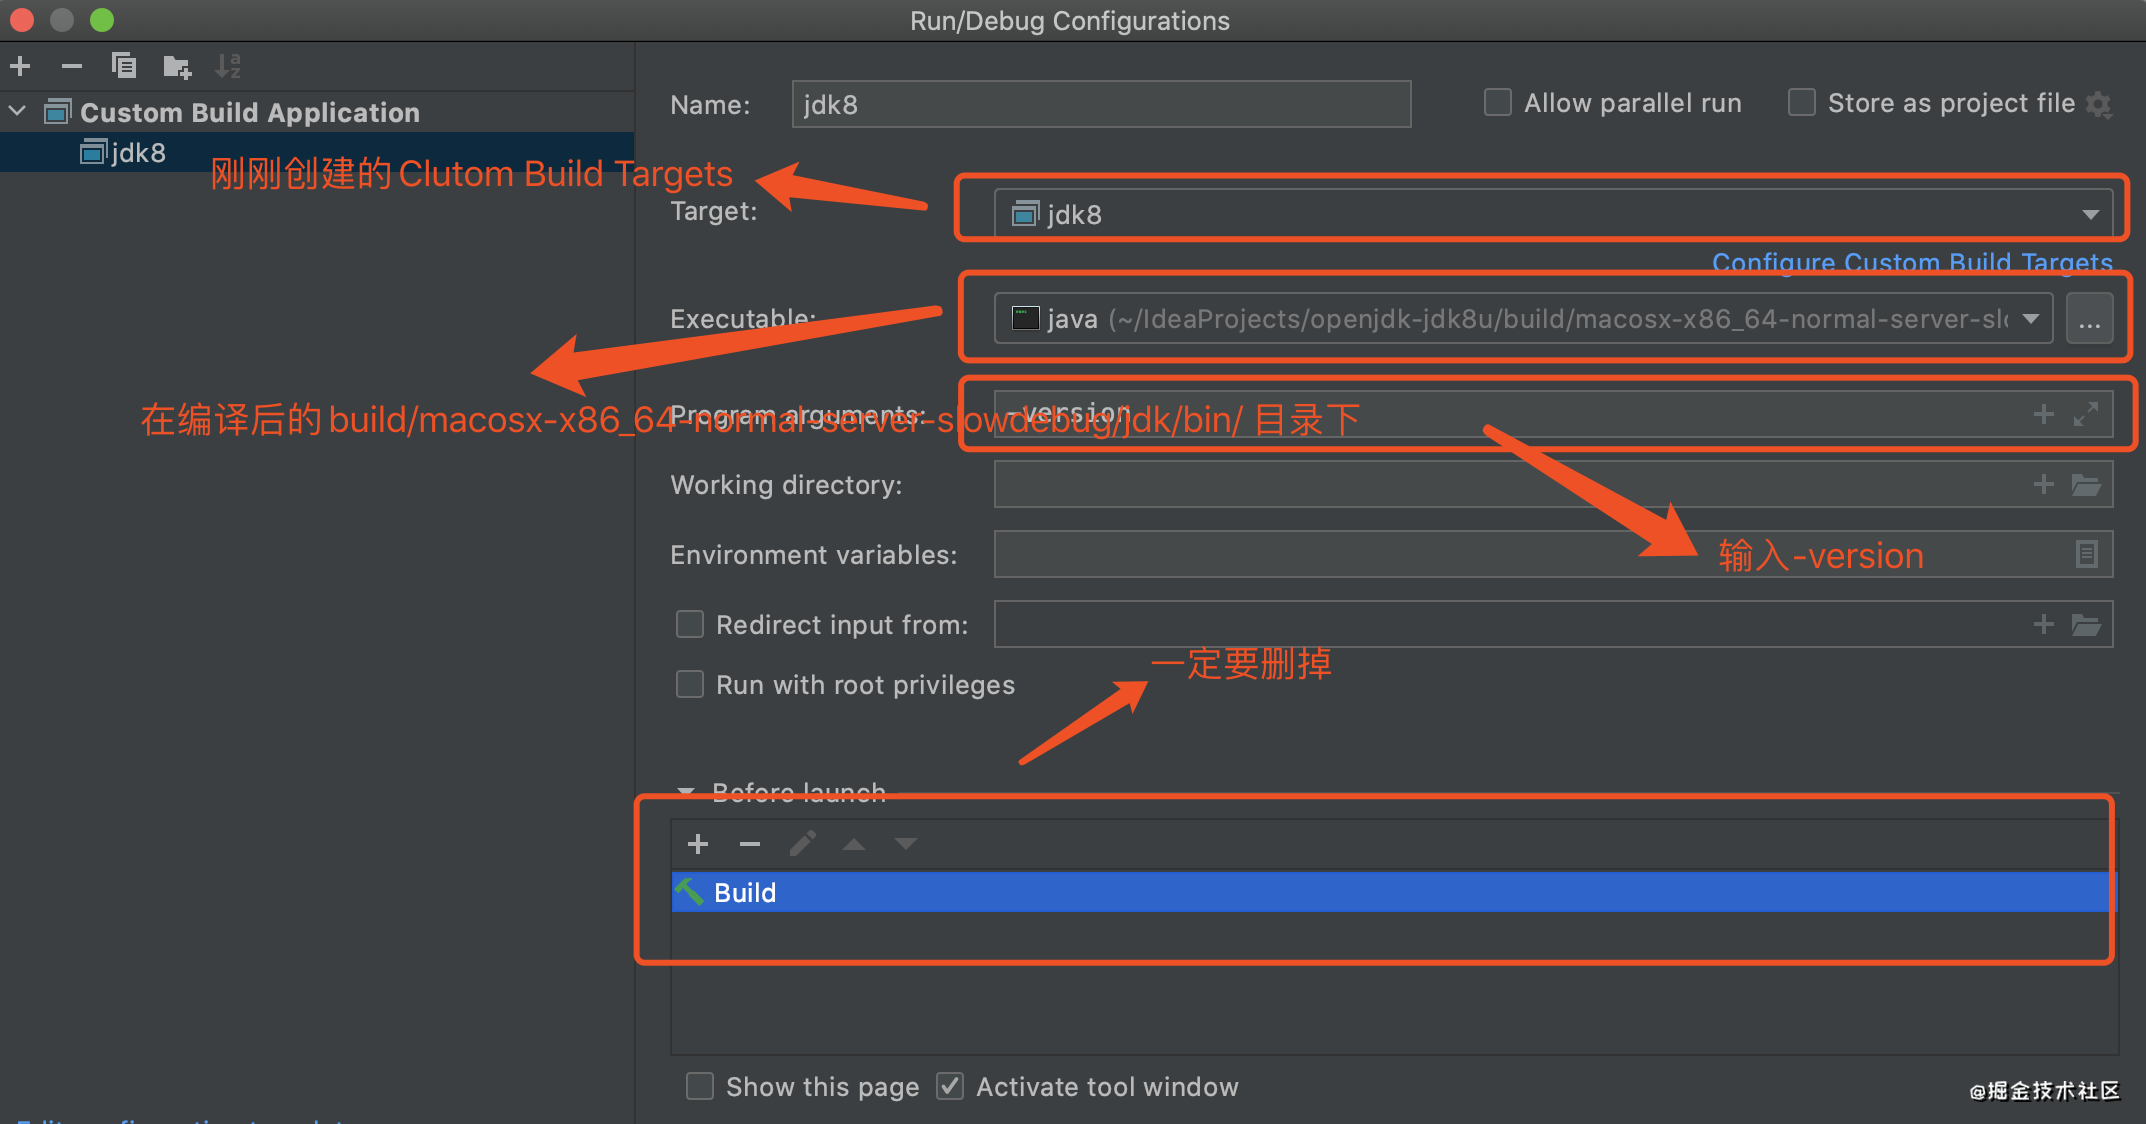
Task: Click the browse working directory folder icon
Action: (2086, 485)
